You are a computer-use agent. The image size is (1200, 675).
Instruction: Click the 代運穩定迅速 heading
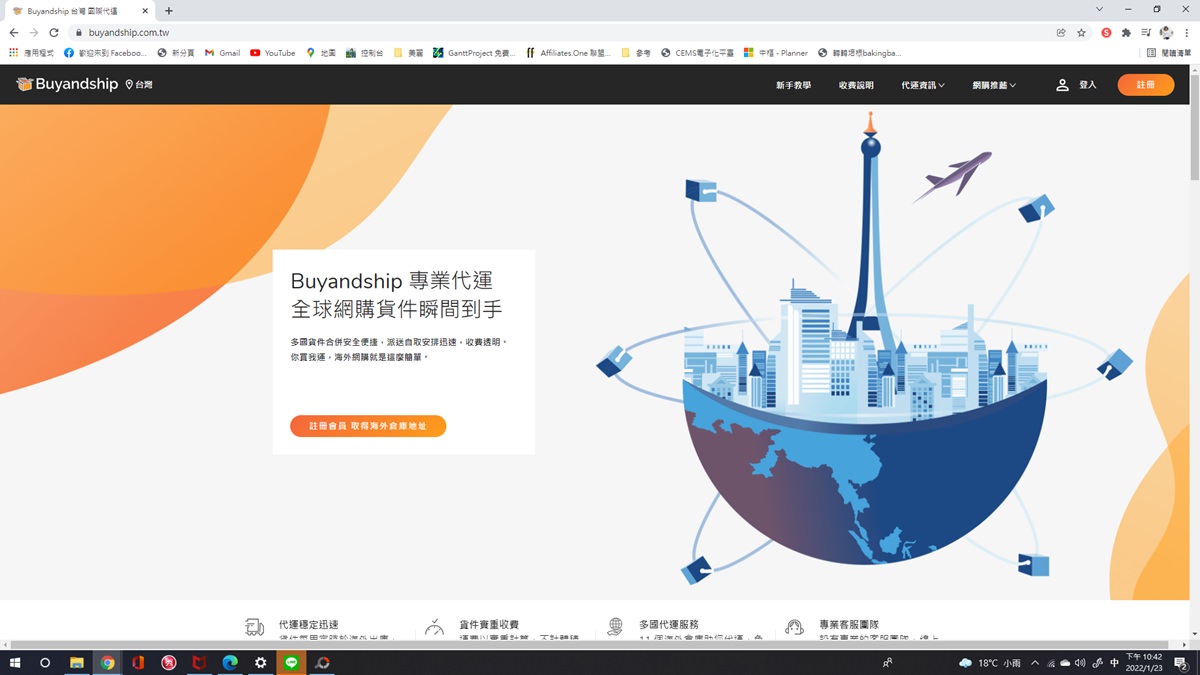click(x=309, y=624)
